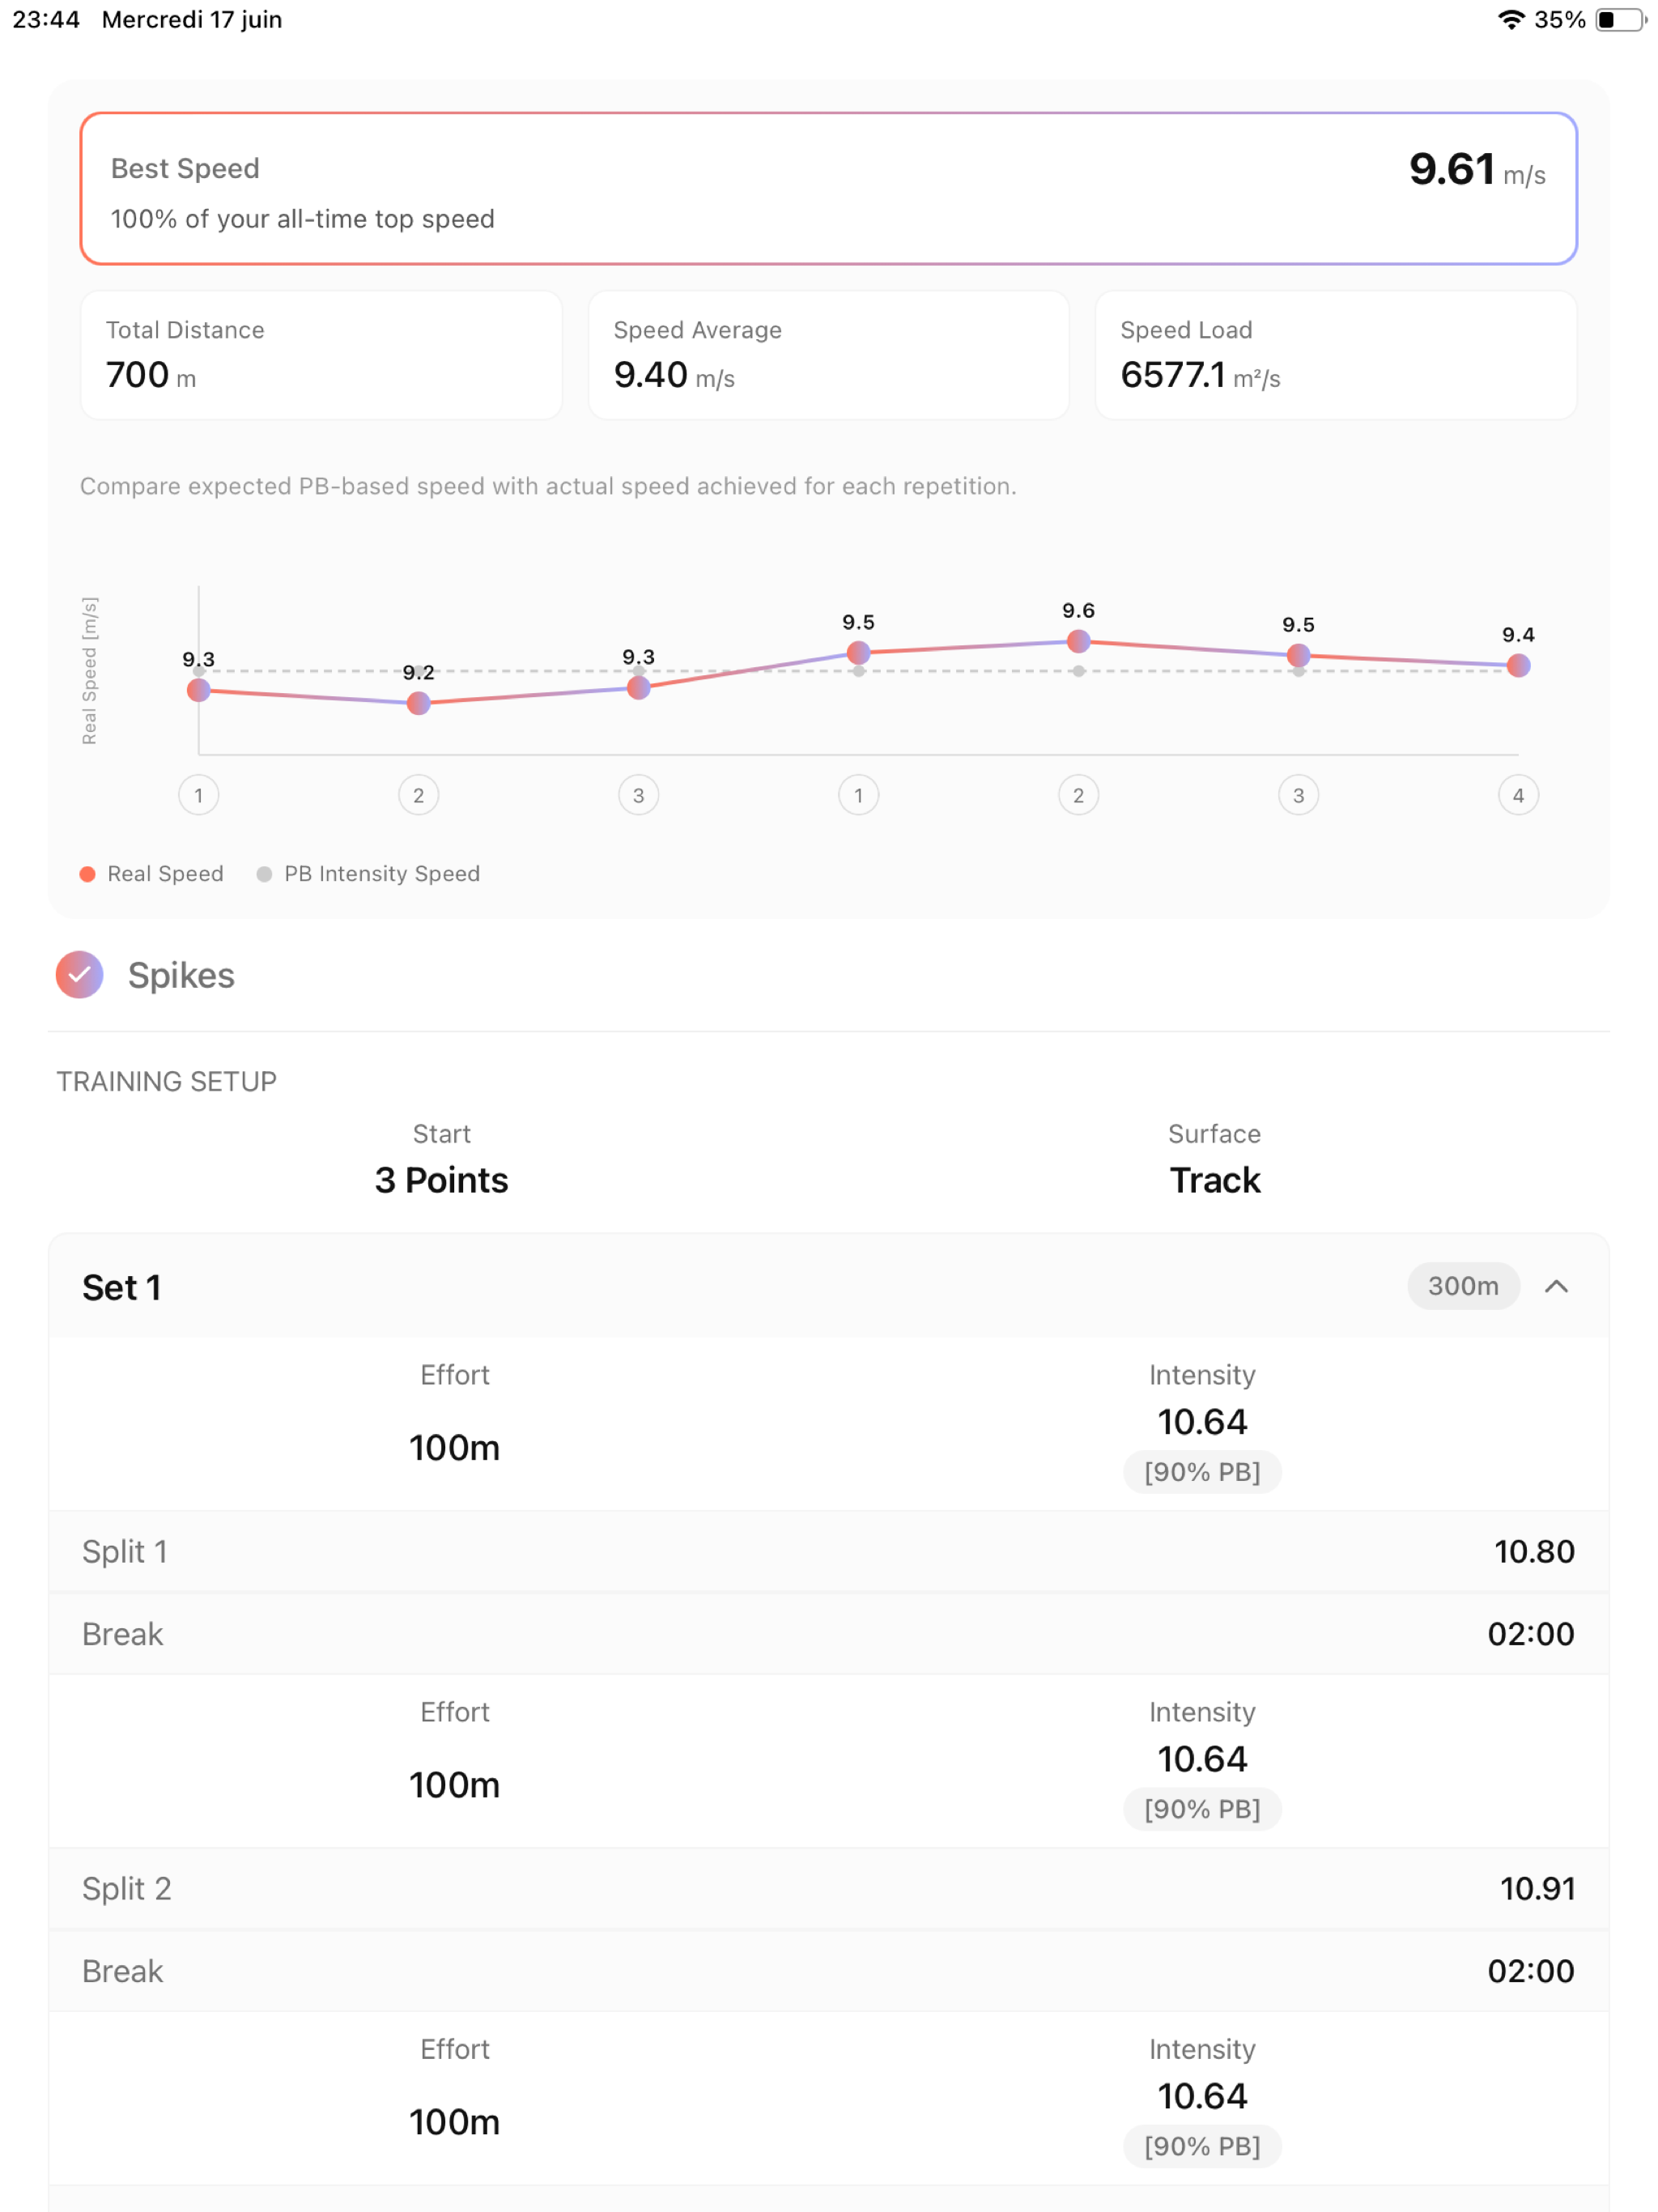Tap the Track surface setting
Image resolution: width=1658 pixels, height=2212 pixels.
(1215, 1181)
